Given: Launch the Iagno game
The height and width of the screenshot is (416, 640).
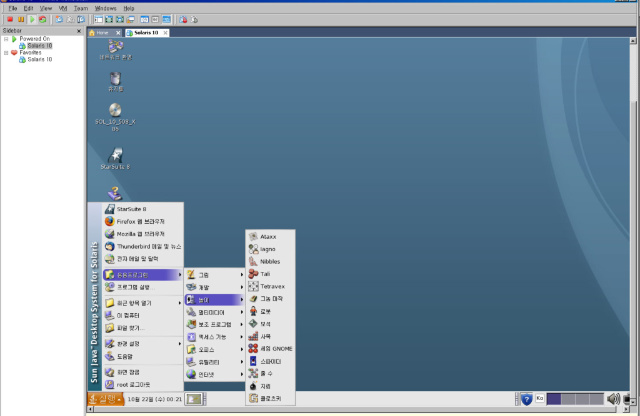Looking at the screenshot, I should [x=270, y=249].
